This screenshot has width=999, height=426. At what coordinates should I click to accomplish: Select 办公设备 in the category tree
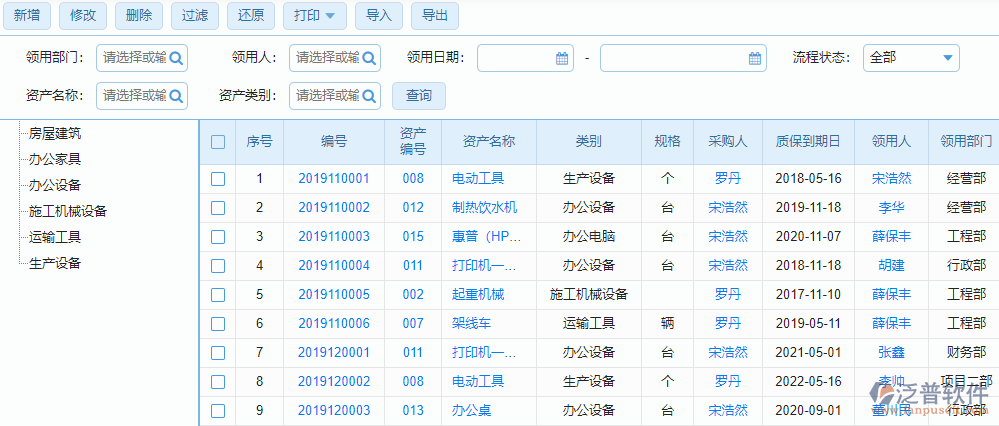pyautogui.click(x=55, y=185)
